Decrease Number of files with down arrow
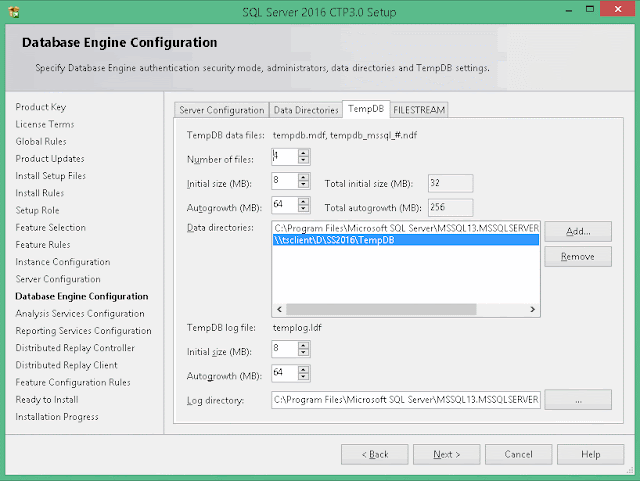 coord(303,160)
